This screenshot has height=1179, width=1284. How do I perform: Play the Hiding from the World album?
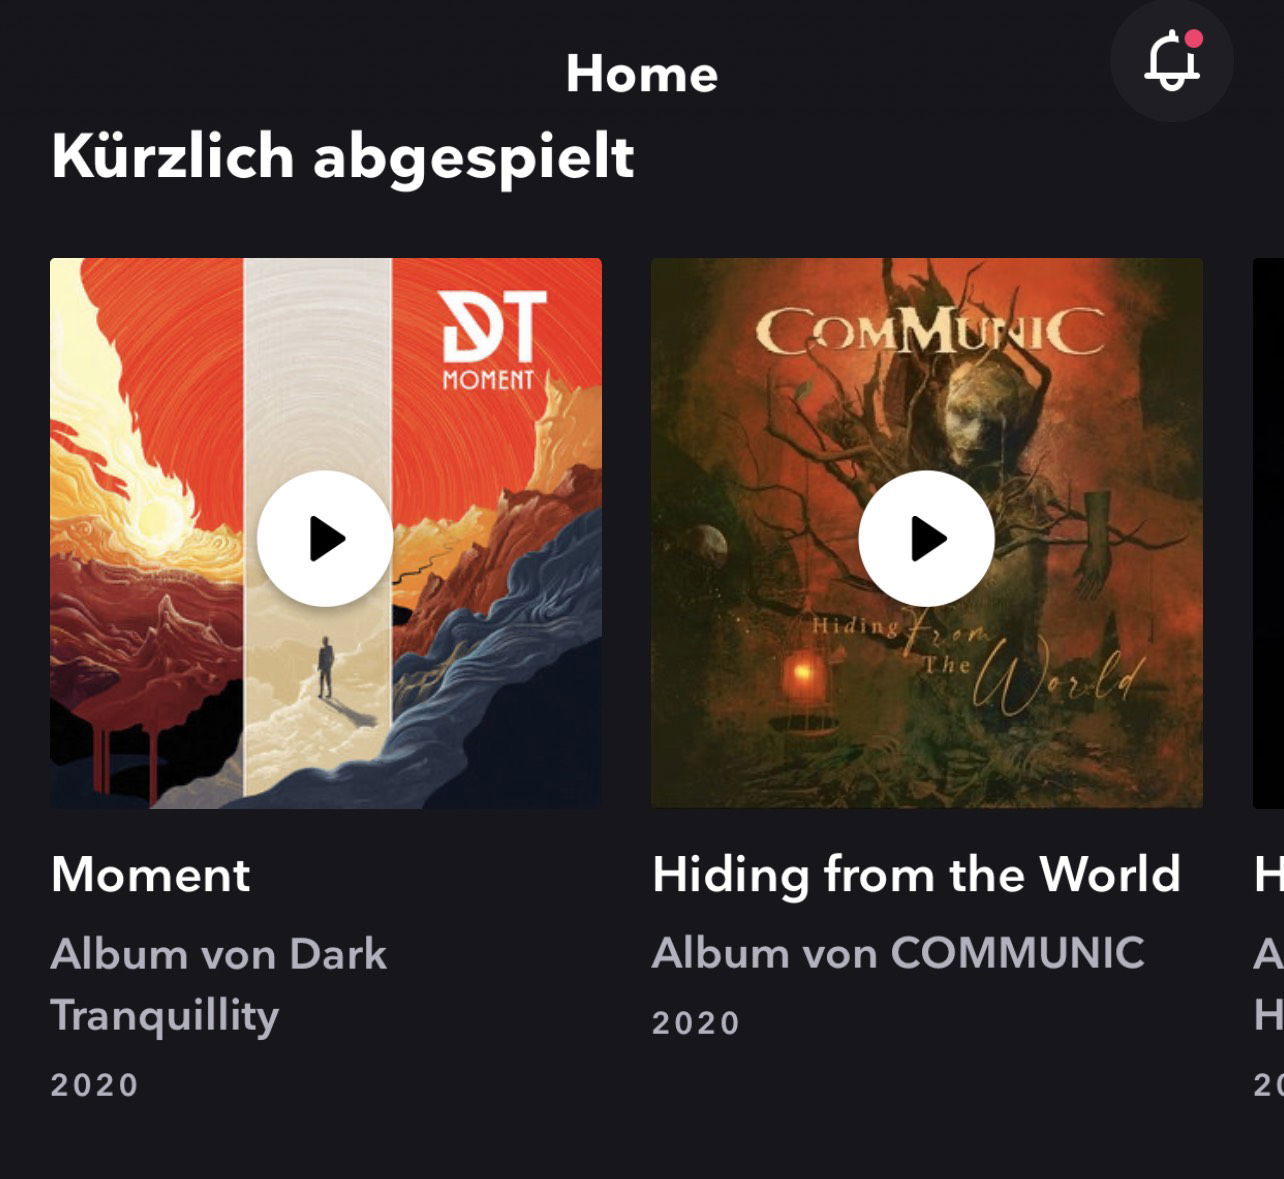click(x=927, y=538)
